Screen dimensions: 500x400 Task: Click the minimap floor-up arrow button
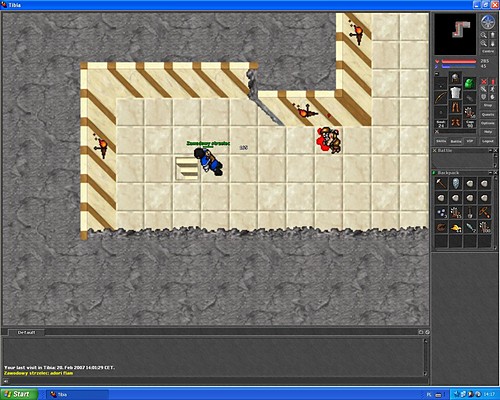click(493, 35)
